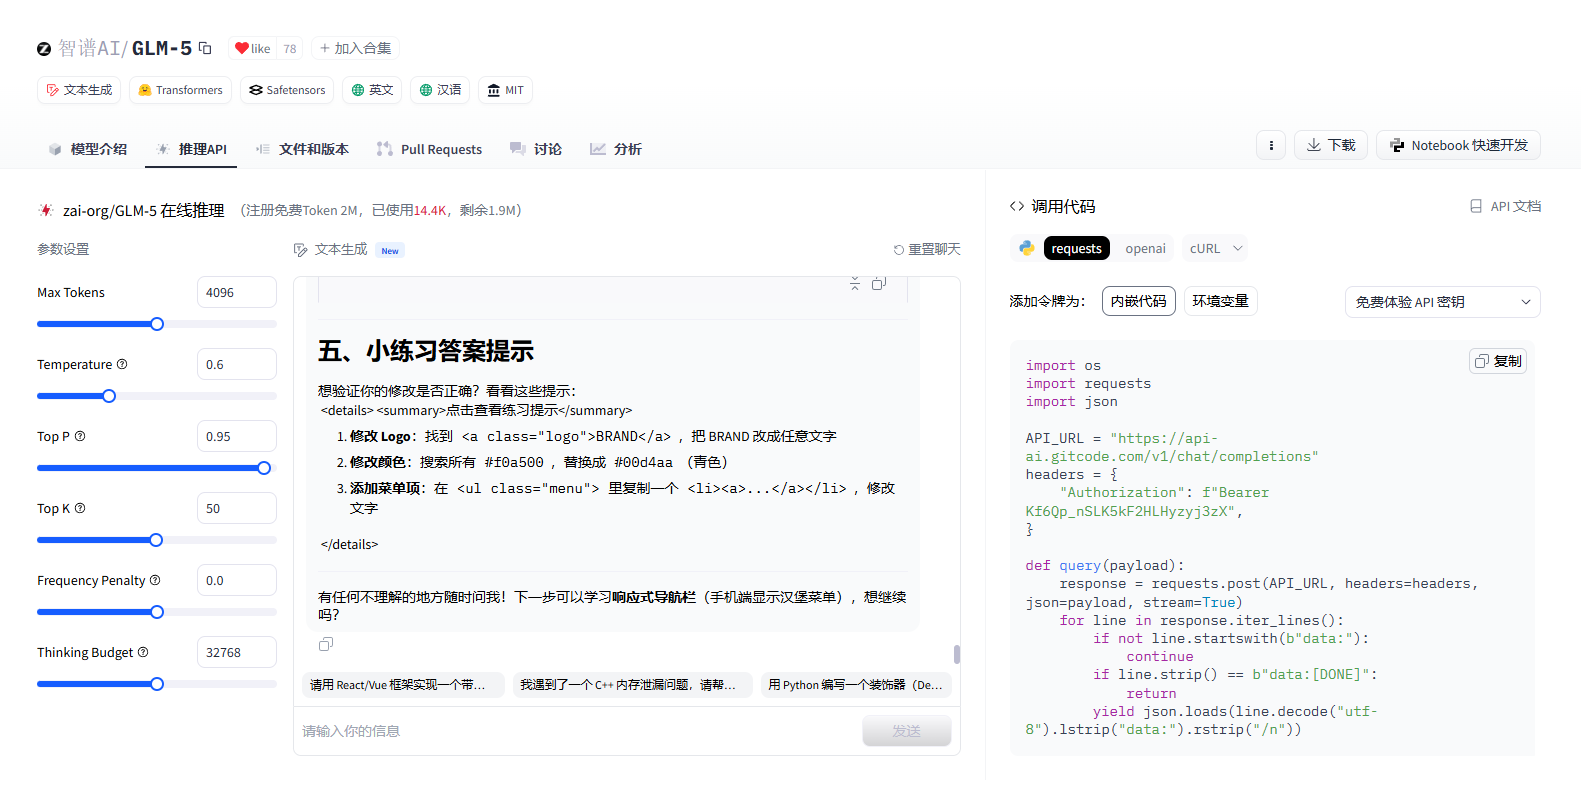Use the C++ memory leak prompt suggestion

click(632, 685)
